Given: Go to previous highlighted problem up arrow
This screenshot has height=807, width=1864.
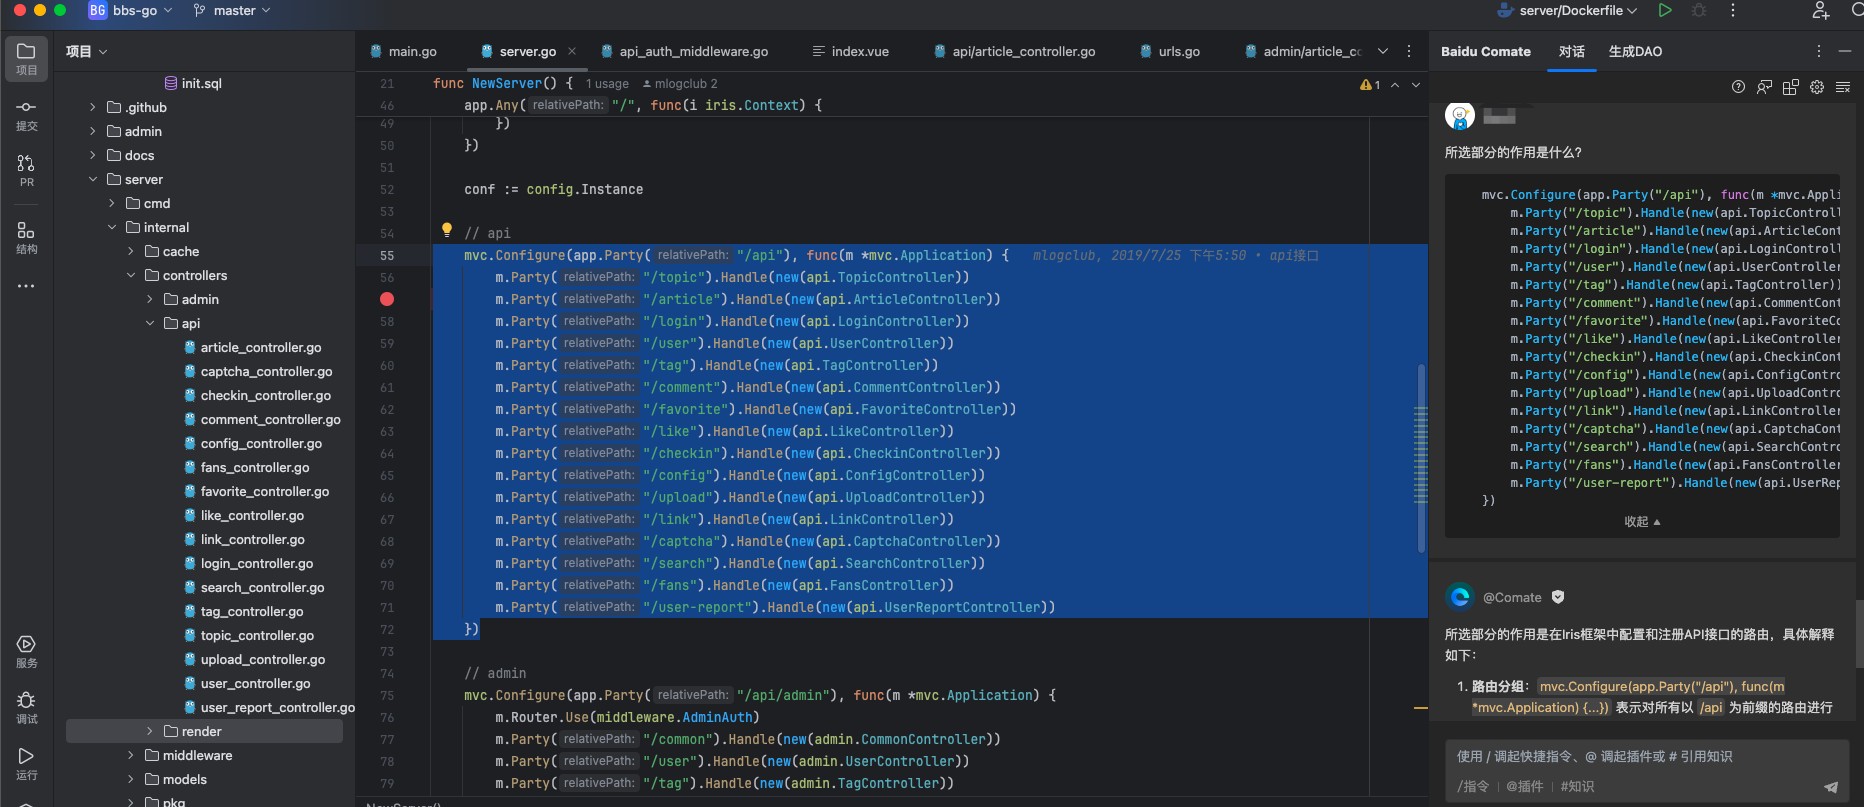Looking at the screenshot, I should coord(1395,85).
